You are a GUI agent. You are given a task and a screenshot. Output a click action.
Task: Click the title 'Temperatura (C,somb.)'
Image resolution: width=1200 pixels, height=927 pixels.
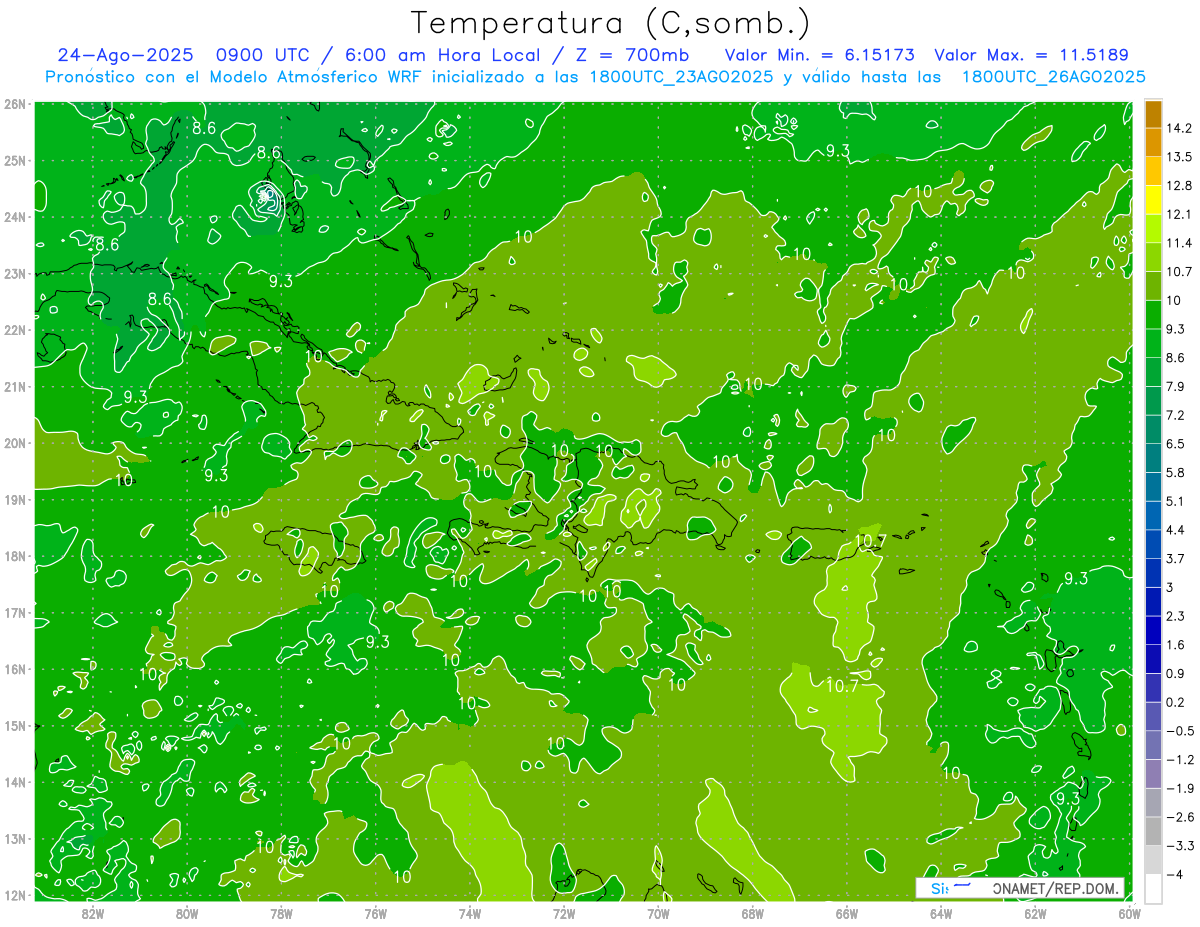610,24
